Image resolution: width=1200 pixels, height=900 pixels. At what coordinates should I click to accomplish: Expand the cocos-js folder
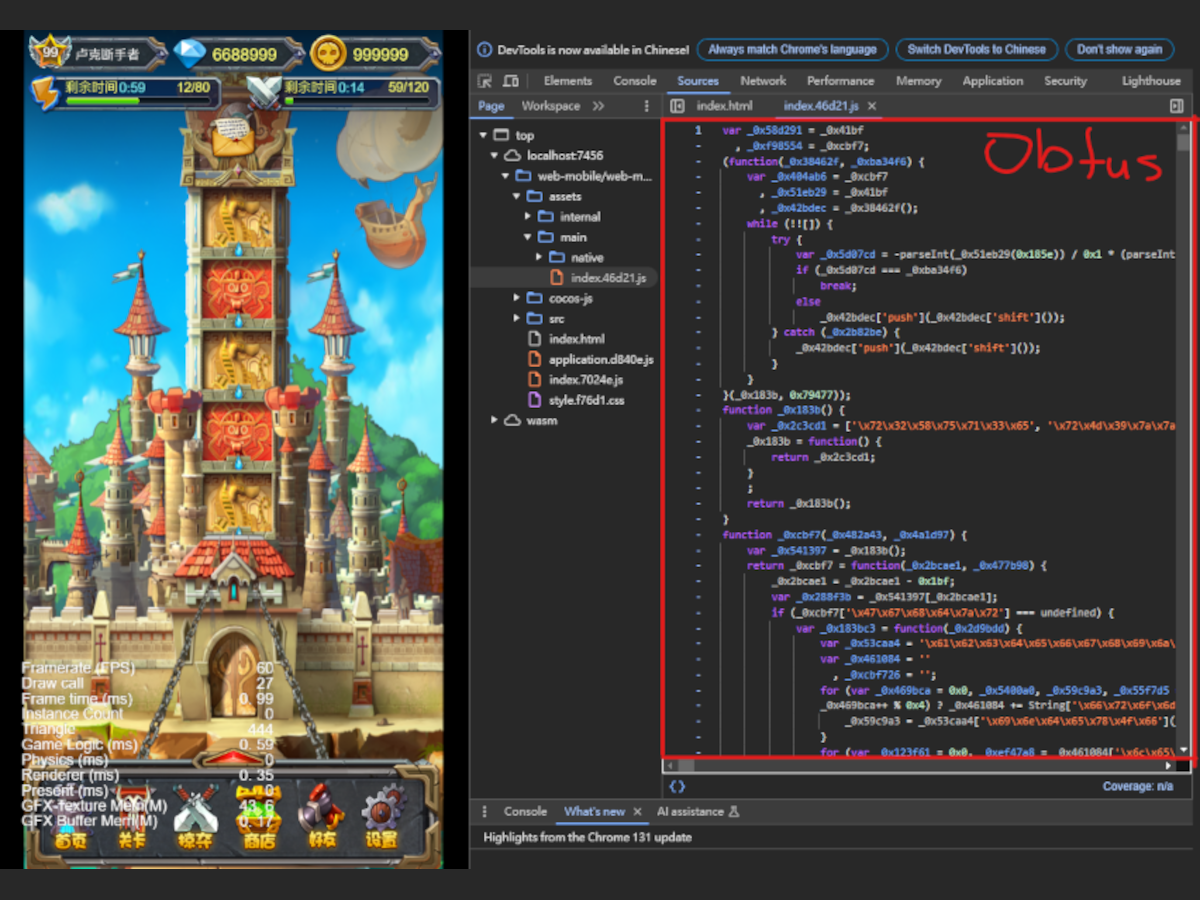pyautogui.click(x=517, y=298)
